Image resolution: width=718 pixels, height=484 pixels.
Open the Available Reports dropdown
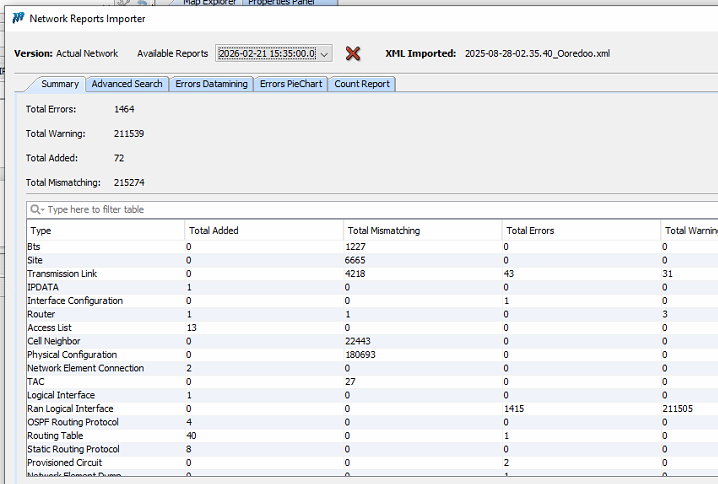(x=323, y=53)
